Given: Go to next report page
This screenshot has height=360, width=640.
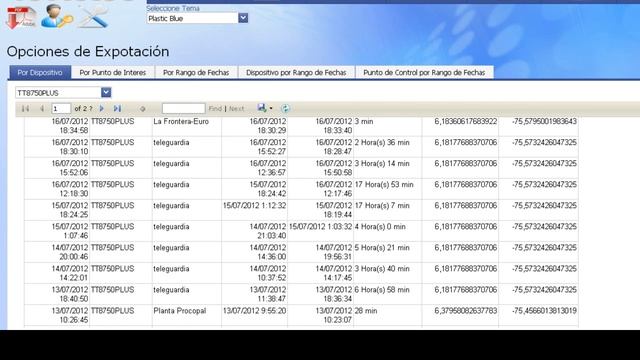Looking at the screenshot, I should pos(102,109).
